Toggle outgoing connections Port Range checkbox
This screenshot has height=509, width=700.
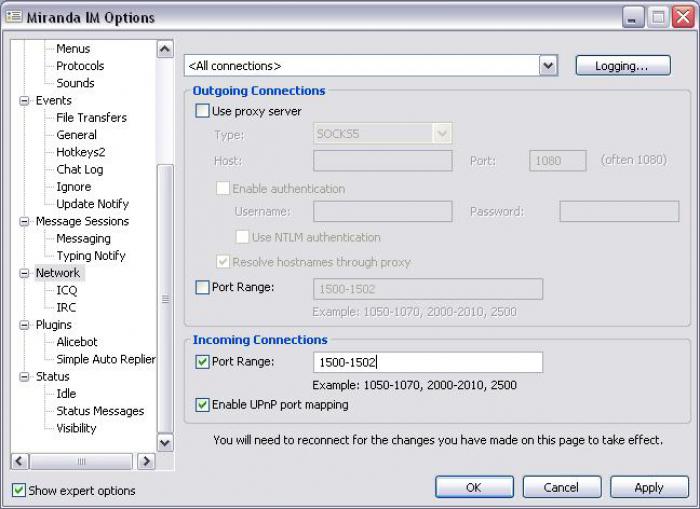pos(202,287)
